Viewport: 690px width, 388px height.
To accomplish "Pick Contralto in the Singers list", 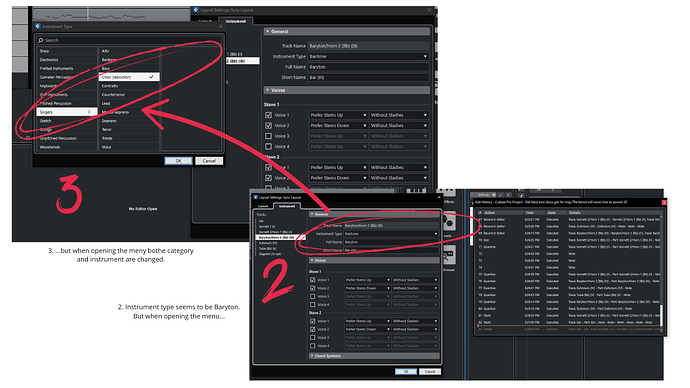I will (x=129, y=86).
